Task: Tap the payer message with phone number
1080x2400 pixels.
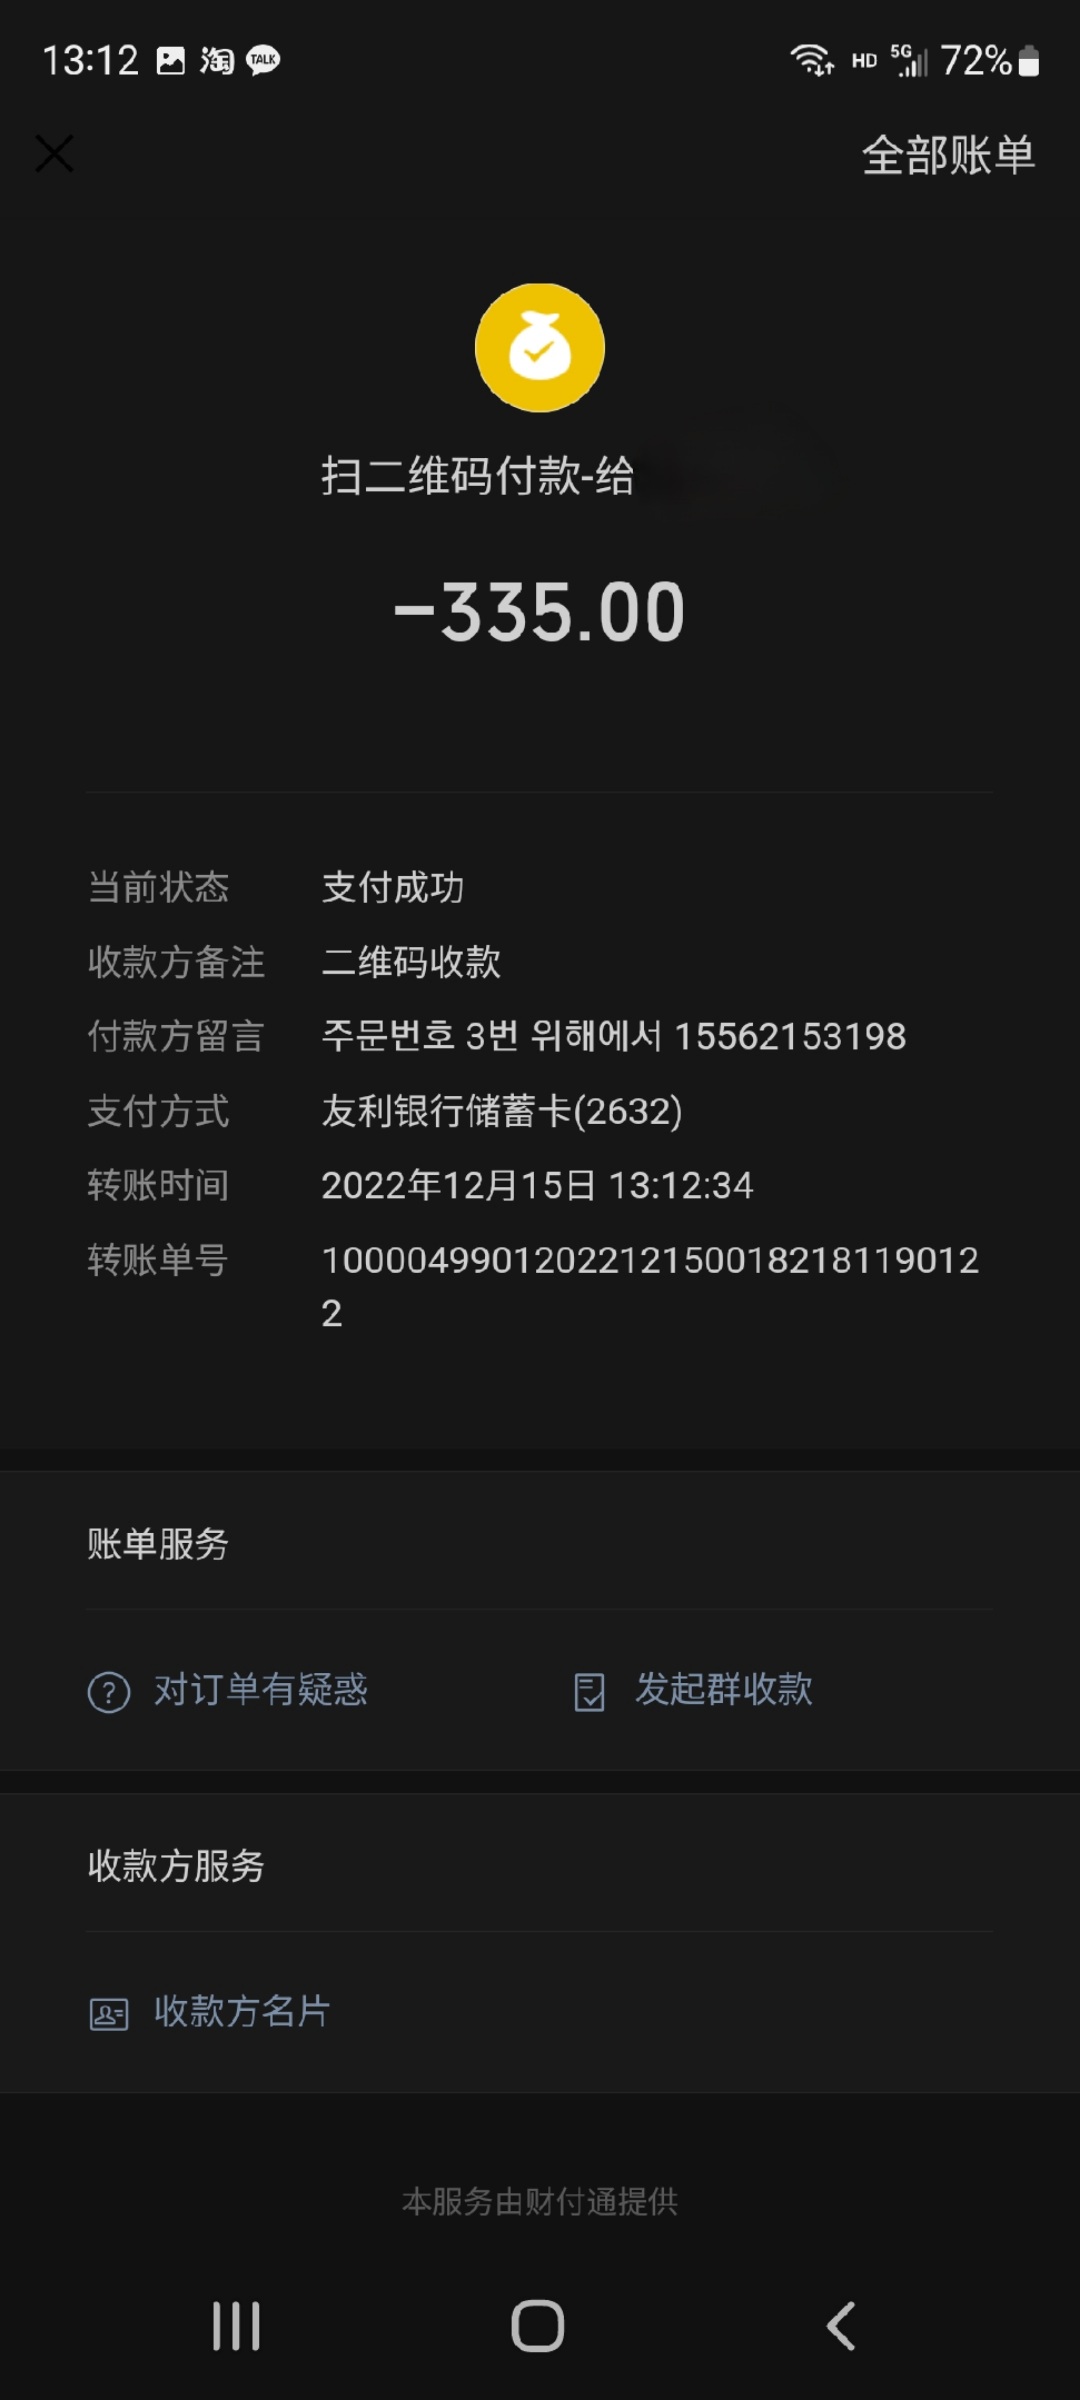Action: coord(614,1036)
